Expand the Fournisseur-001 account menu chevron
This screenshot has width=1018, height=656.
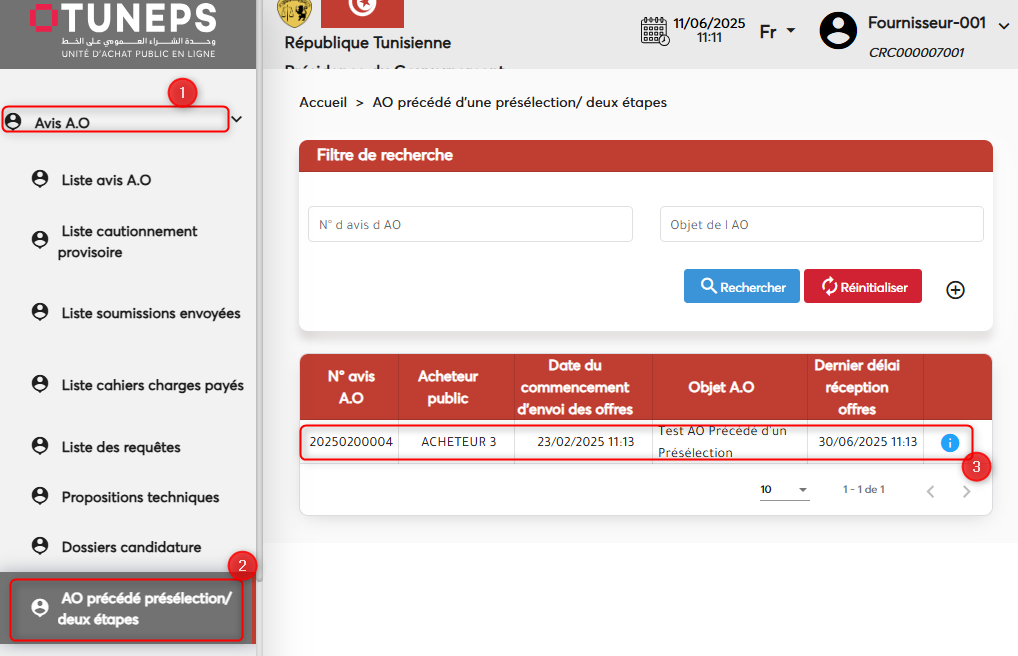coord(1004,26)
